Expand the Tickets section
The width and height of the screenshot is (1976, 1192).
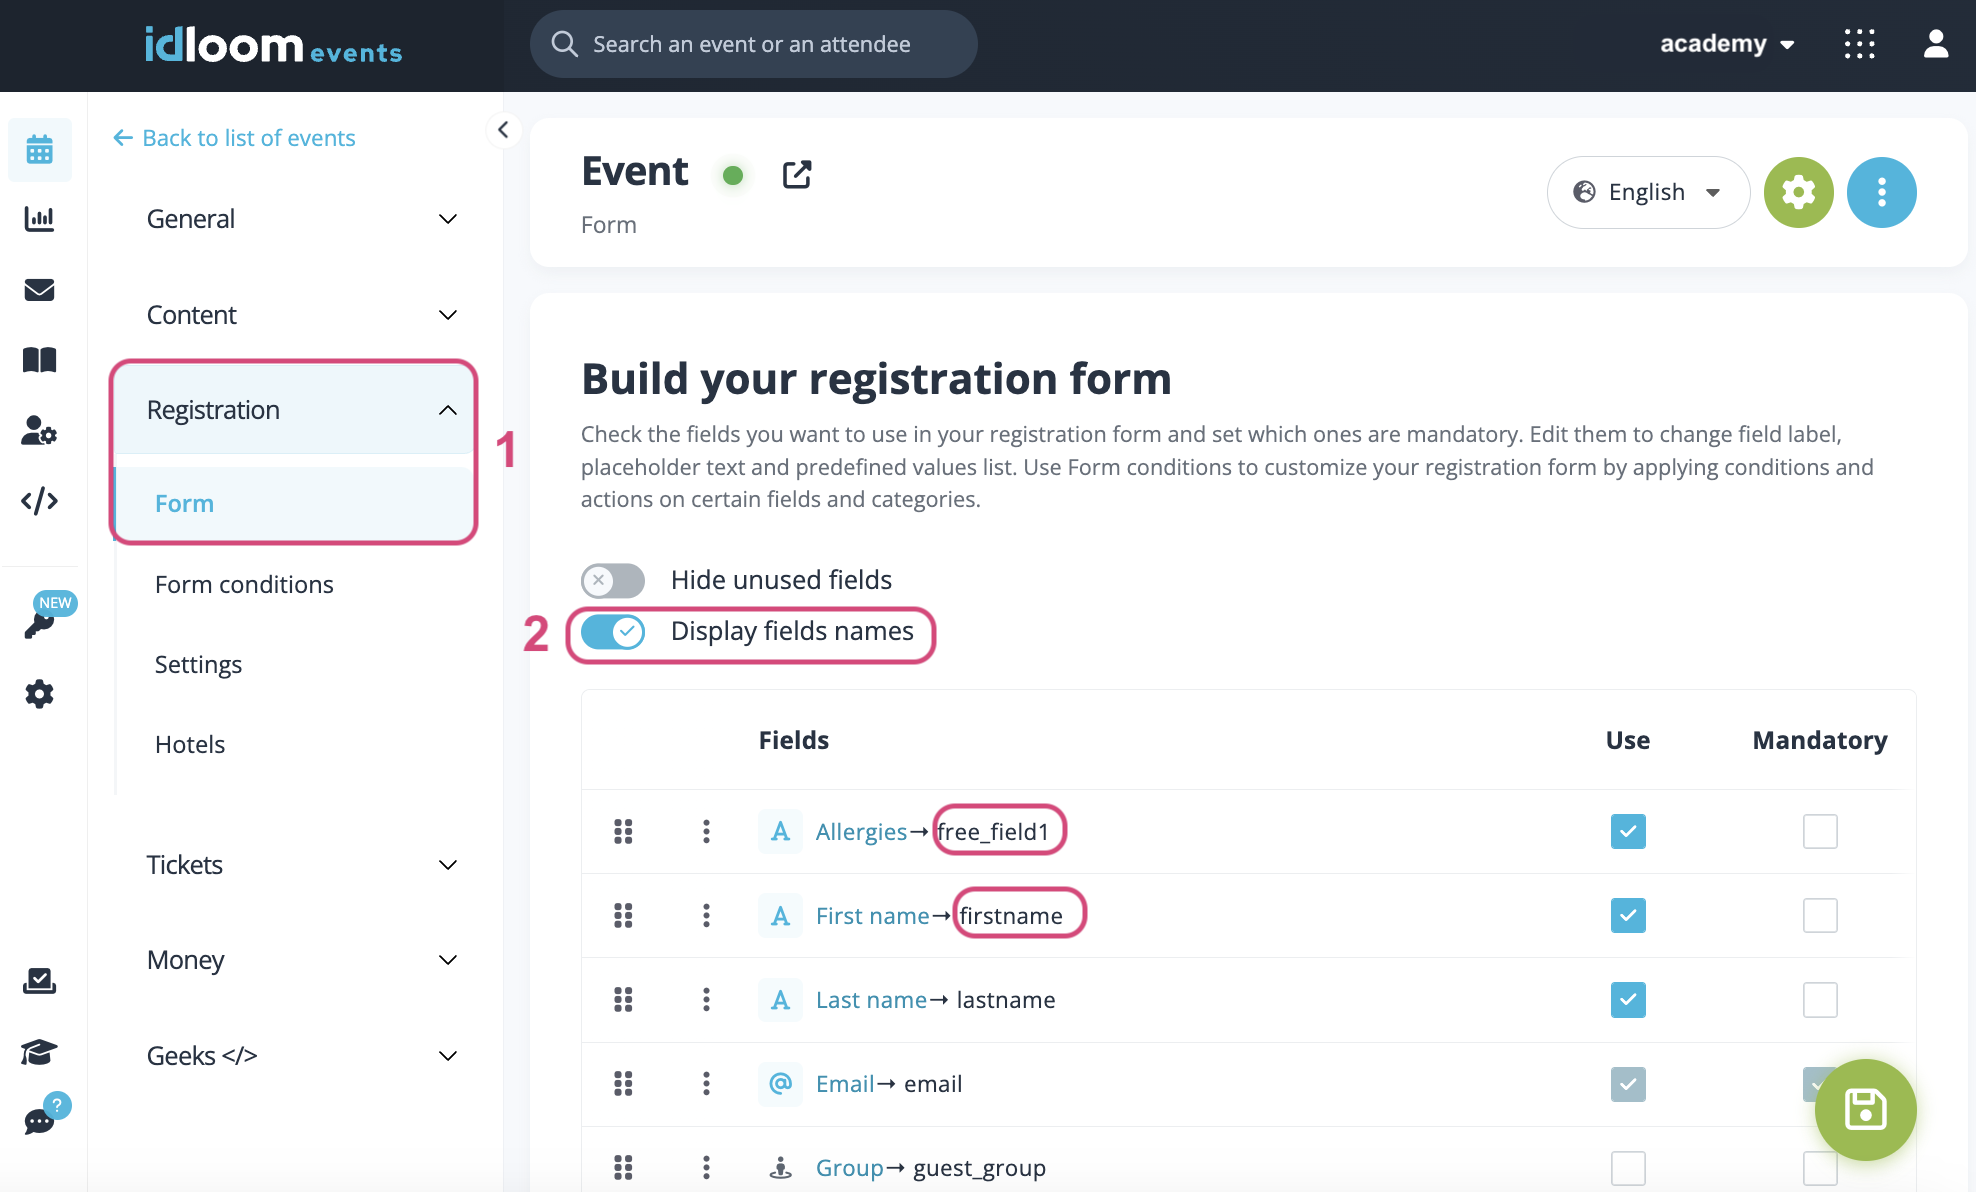coord(302,865)
